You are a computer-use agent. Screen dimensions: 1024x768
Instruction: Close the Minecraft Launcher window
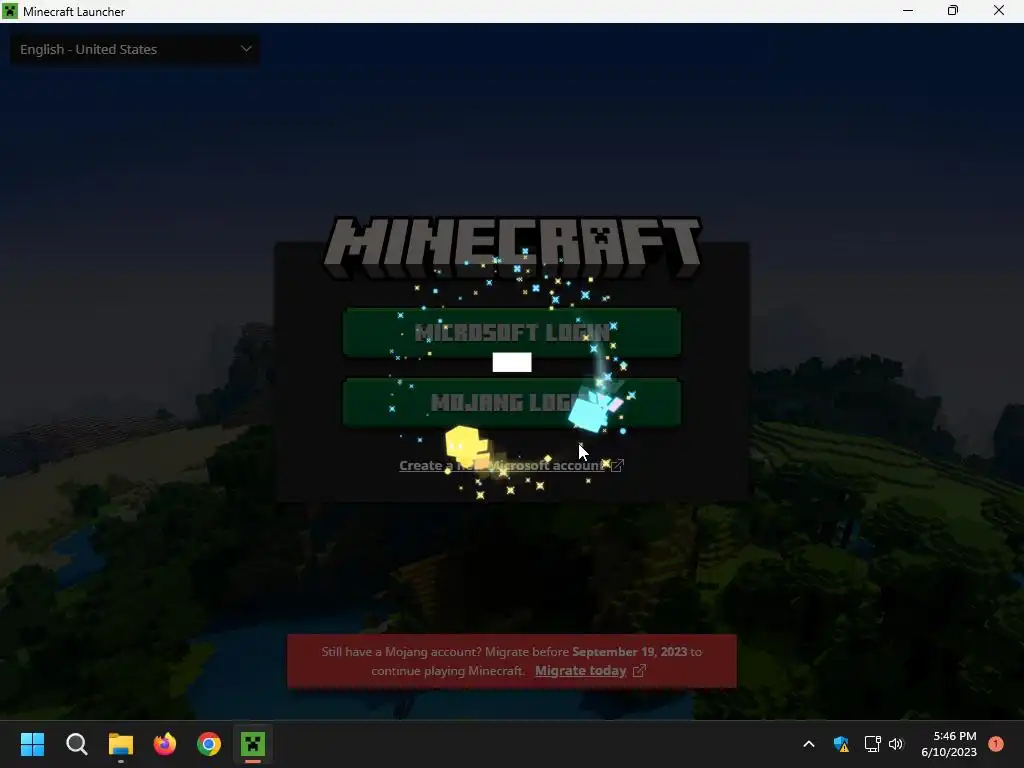pos(999,10)
